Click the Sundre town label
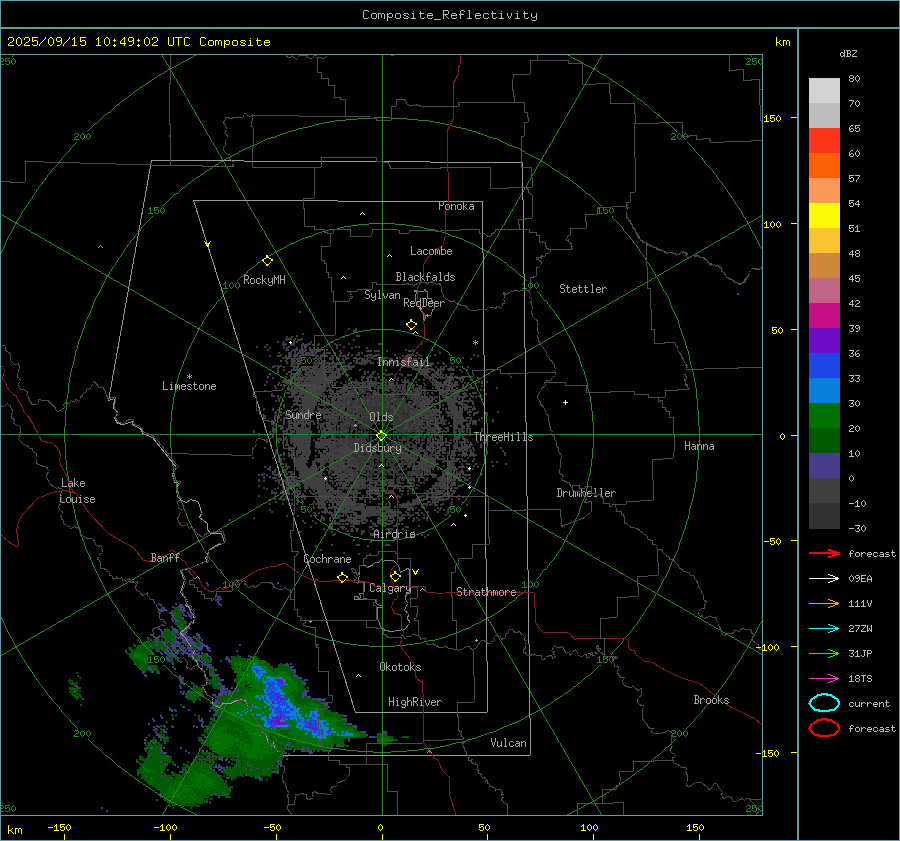This screenshot has width=900, height=841. point(303,414)
